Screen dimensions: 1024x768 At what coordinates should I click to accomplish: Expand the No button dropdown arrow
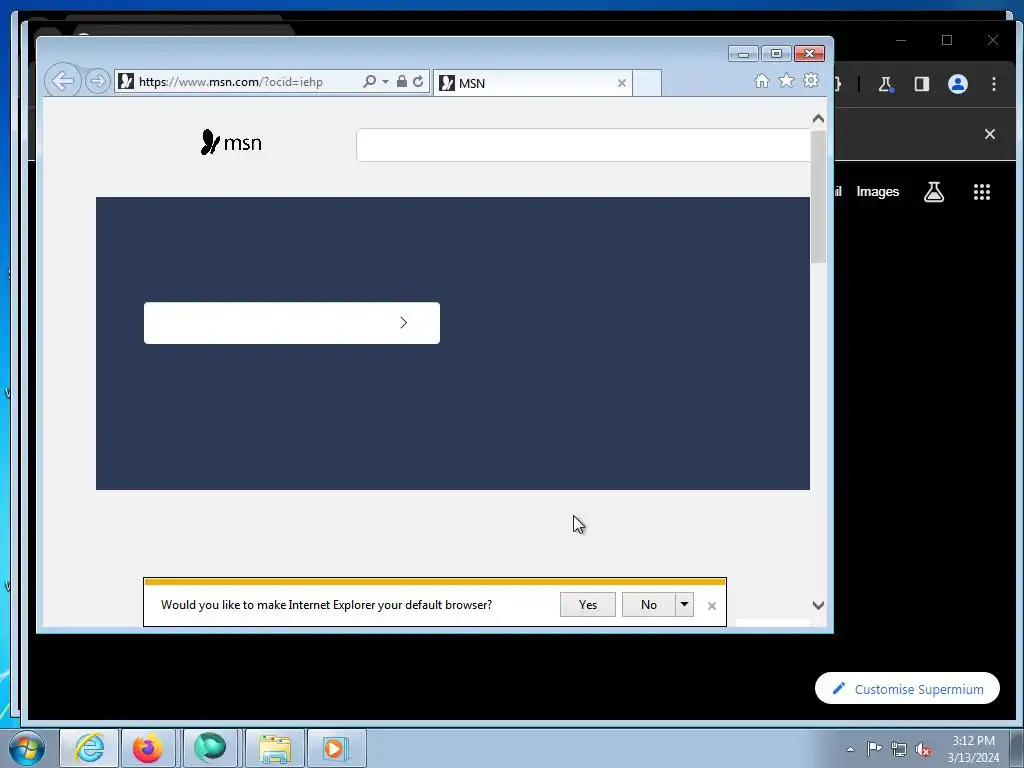[x=684, y=605]
